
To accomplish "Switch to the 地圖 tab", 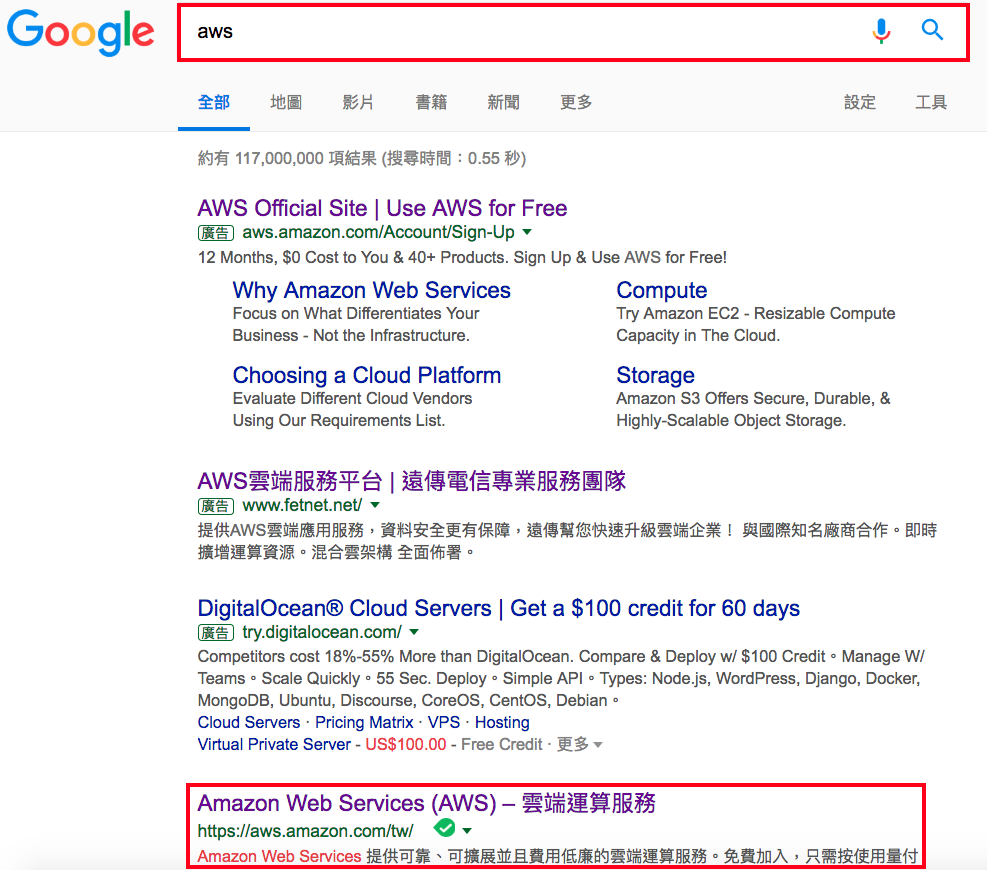I will (286, 102).
